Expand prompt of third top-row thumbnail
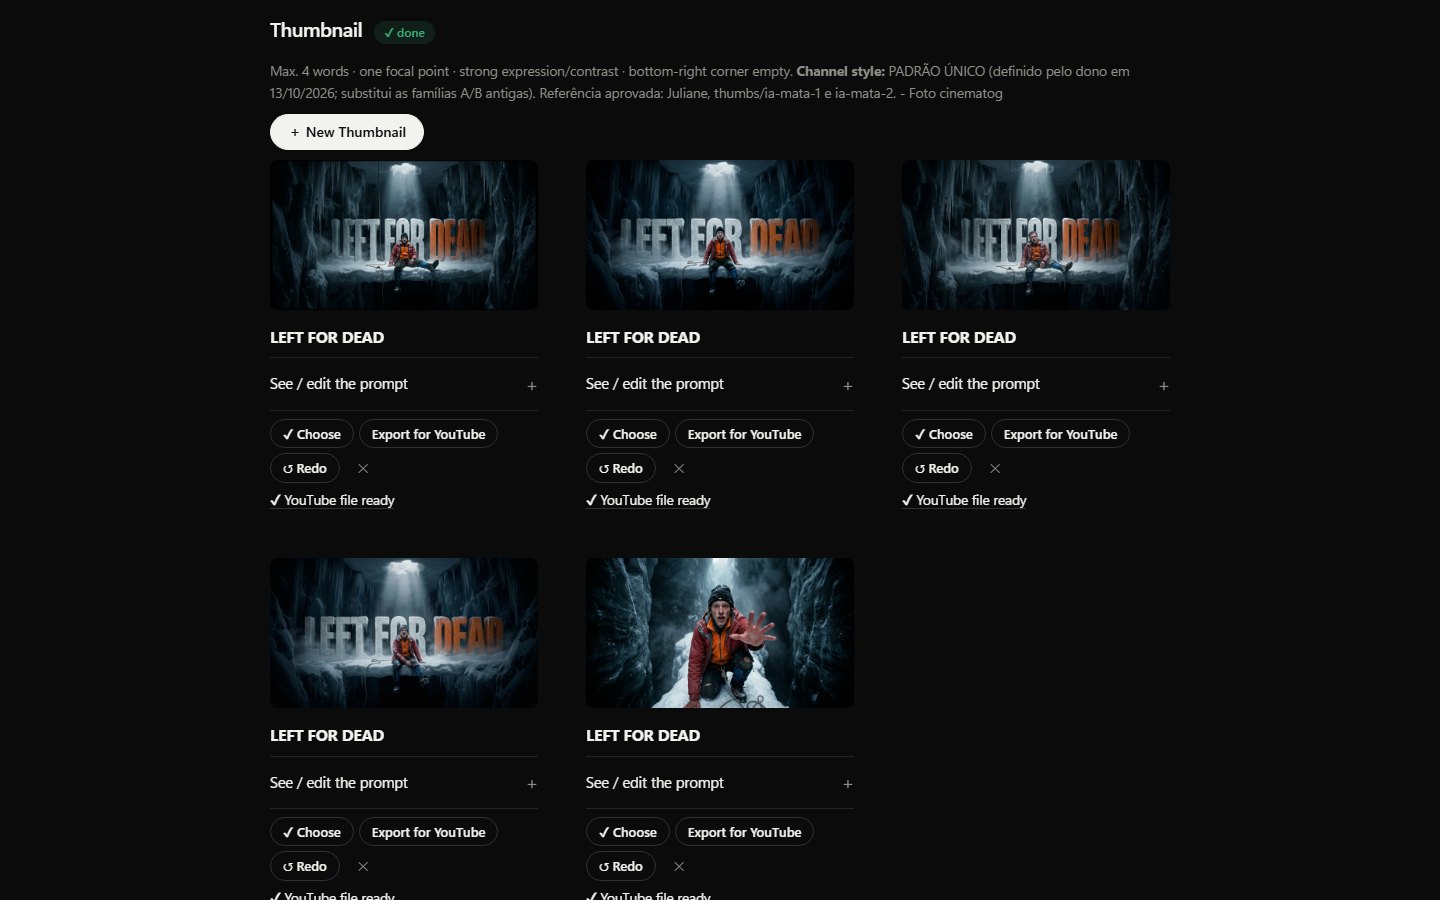This screenshot has height=900, width=1440. [1036, 384]
